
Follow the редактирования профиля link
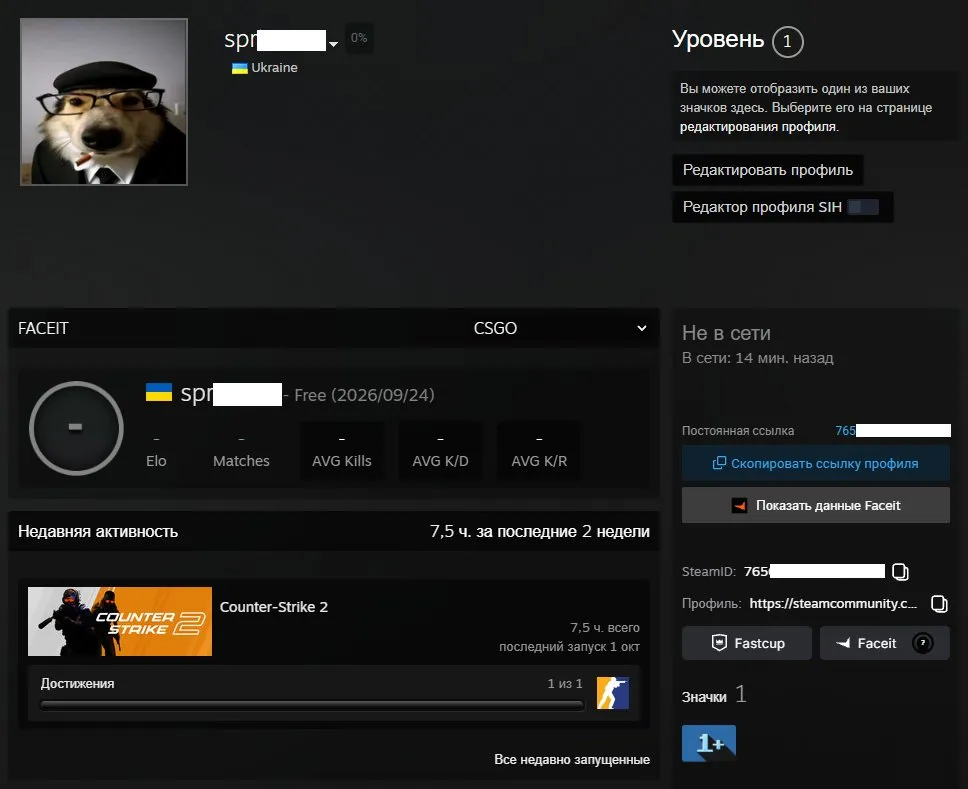759,127
